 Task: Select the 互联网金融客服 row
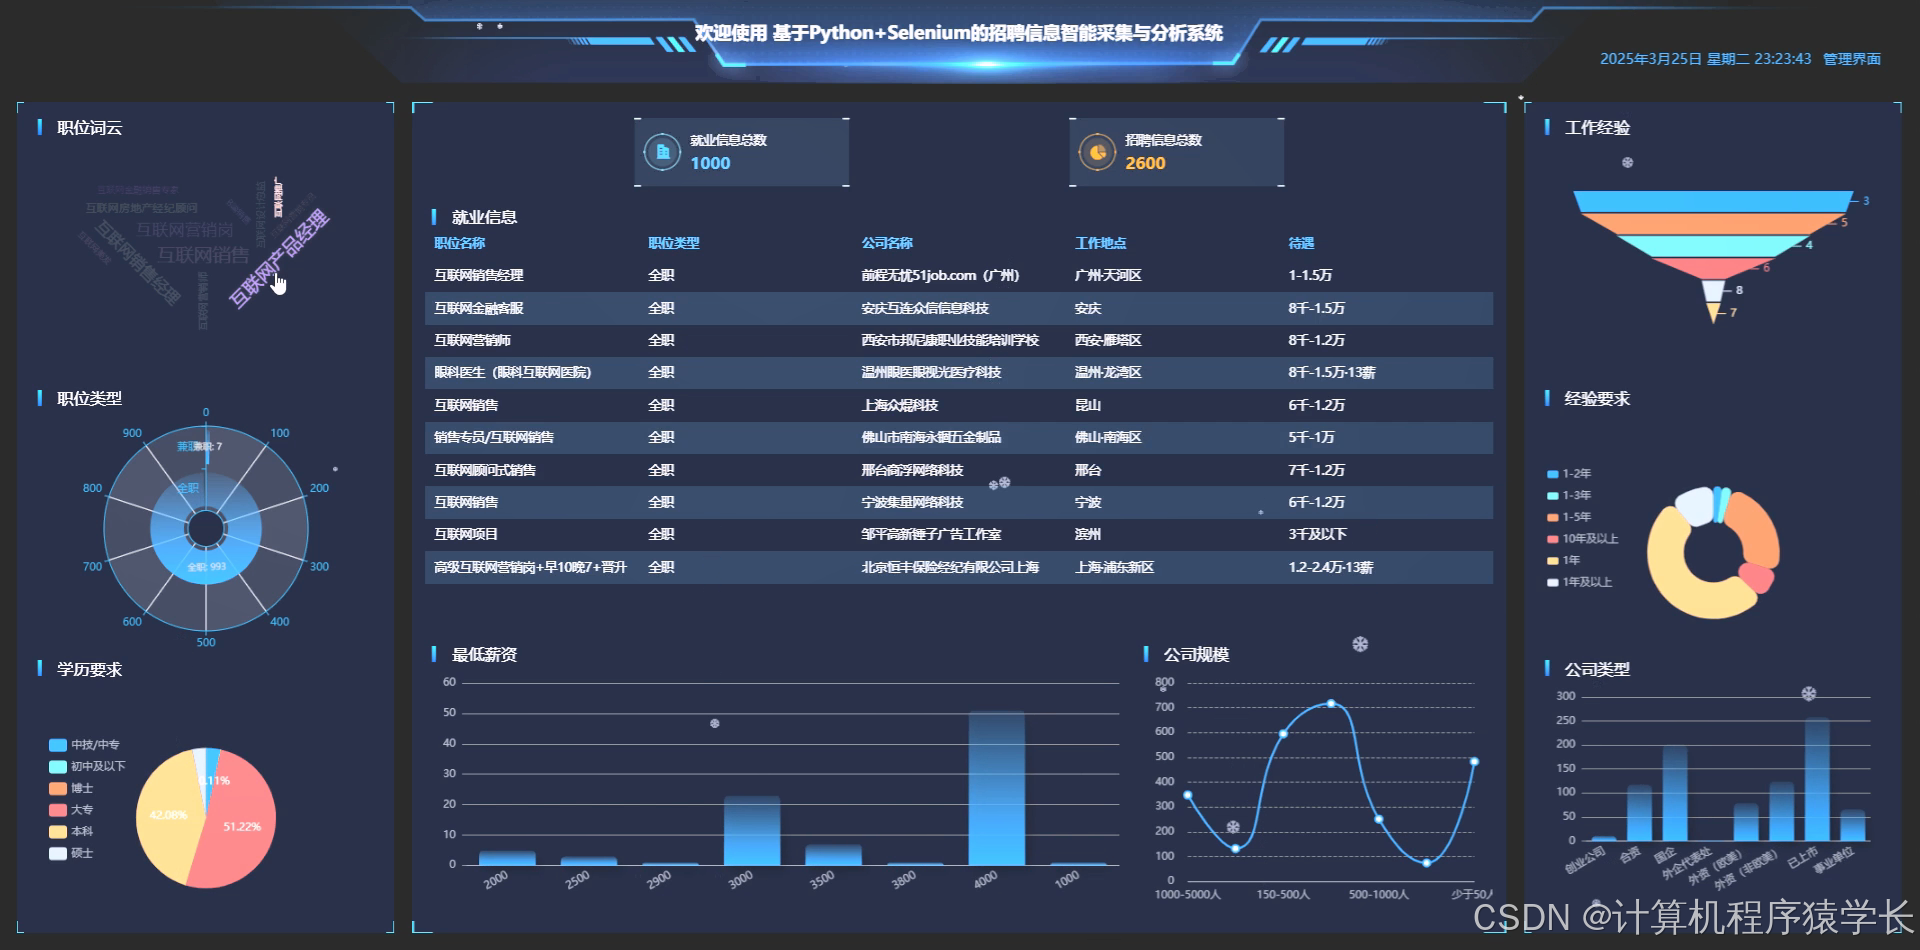pyautogui.click(x=959, y=308)
